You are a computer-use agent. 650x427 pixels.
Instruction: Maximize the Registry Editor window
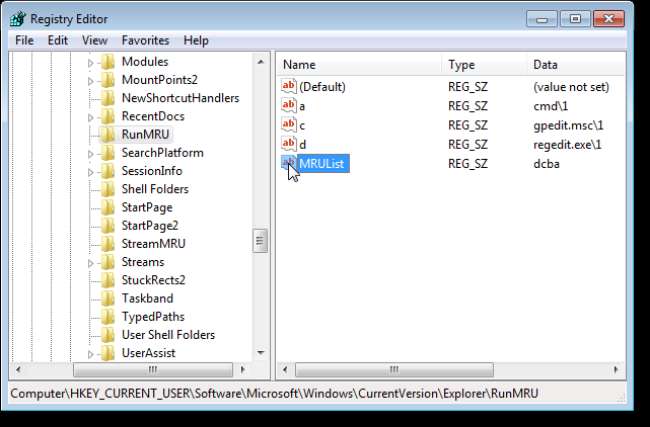(x=575, y=19)
